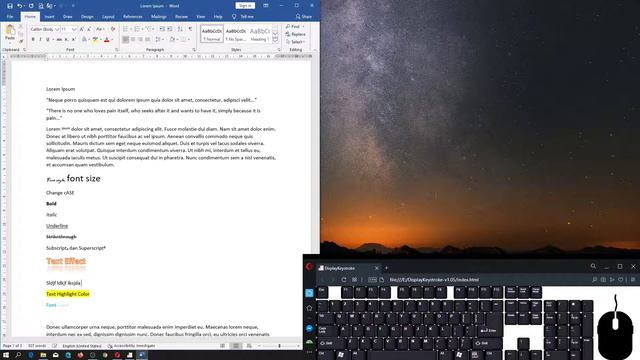Apply the Normal style
Screen dimensions: 640x360
[212, 34]
